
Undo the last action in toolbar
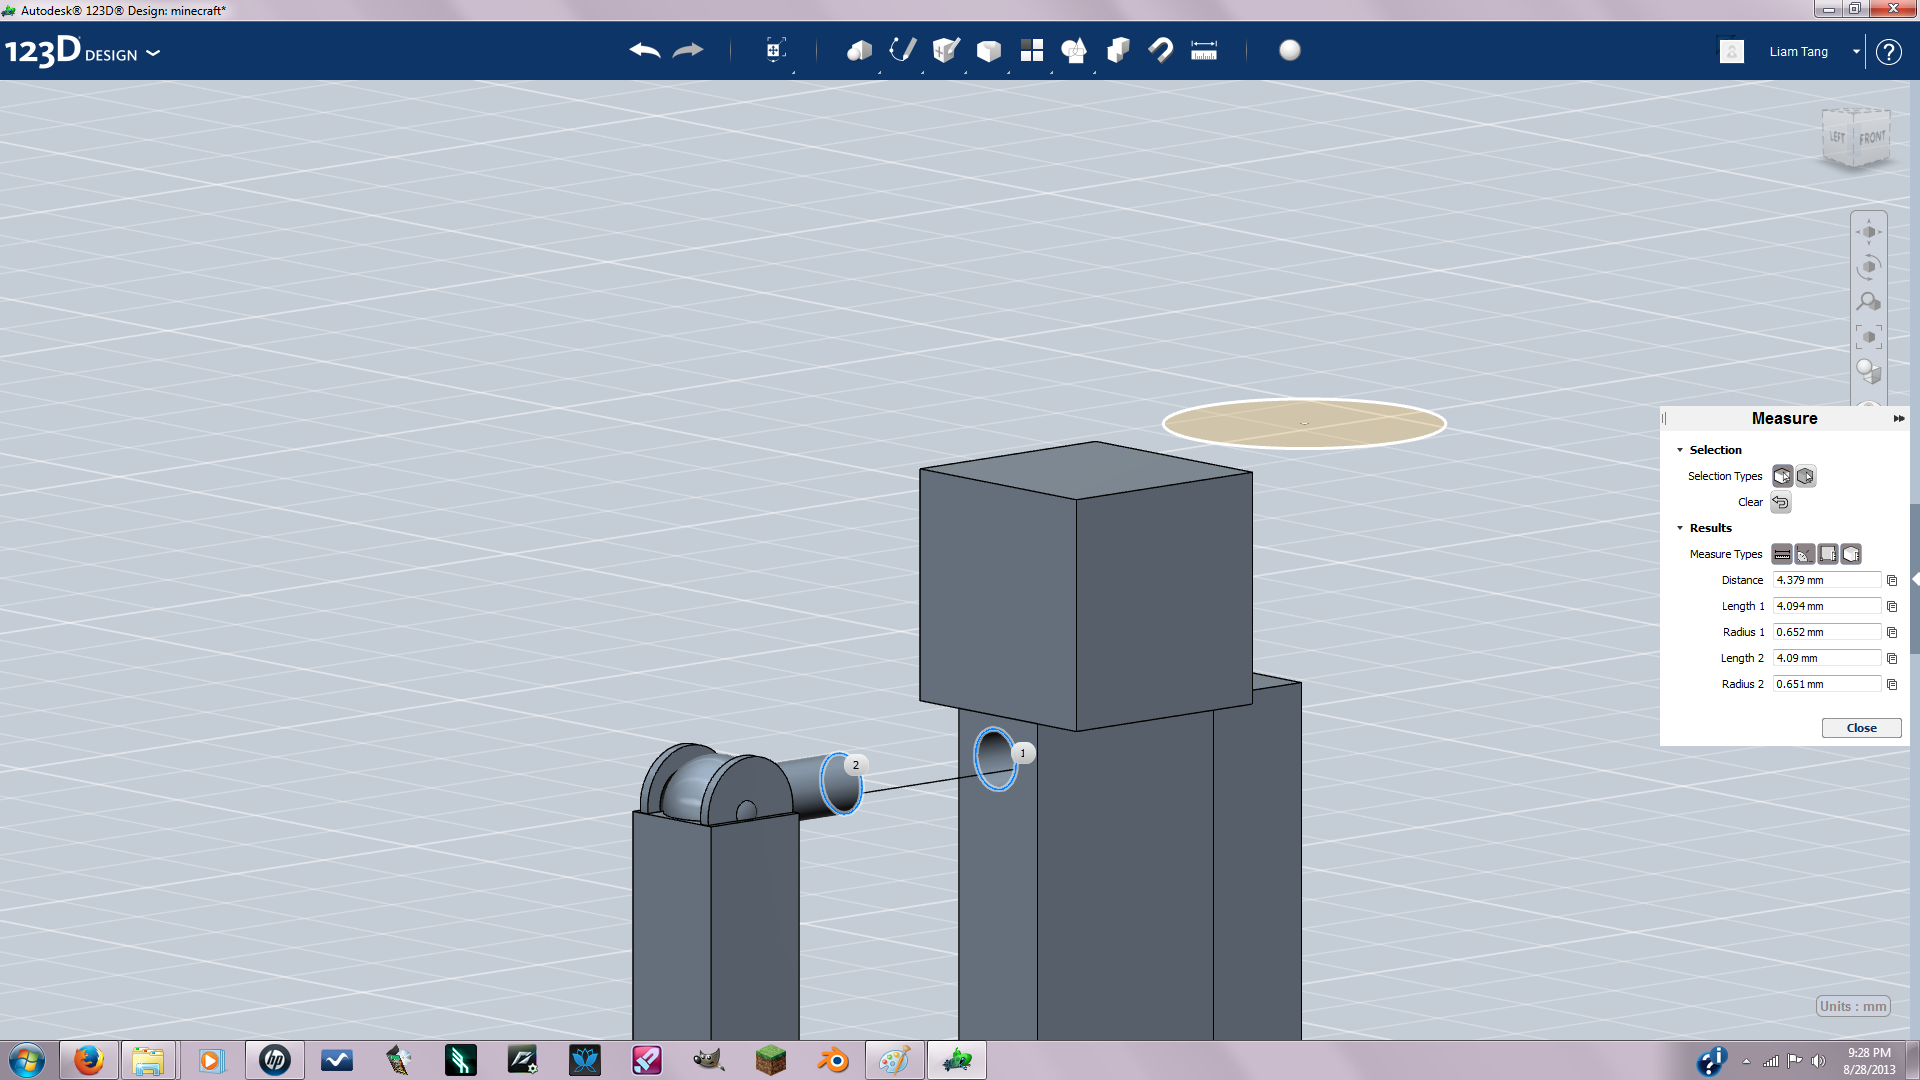tap(645, 50)
